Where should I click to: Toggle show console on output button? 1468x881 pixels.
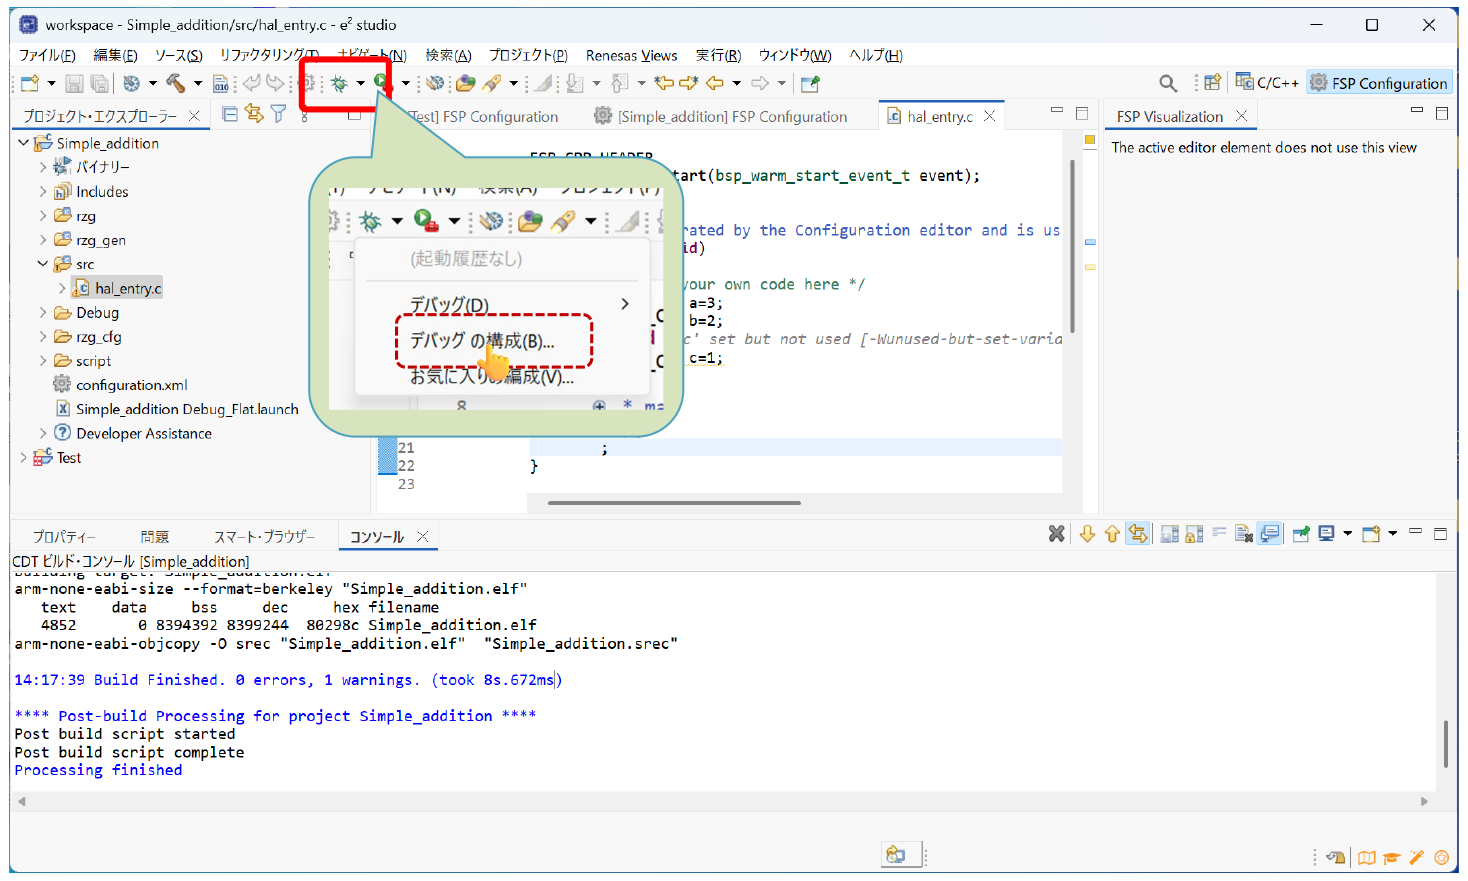pos(1269,534)
